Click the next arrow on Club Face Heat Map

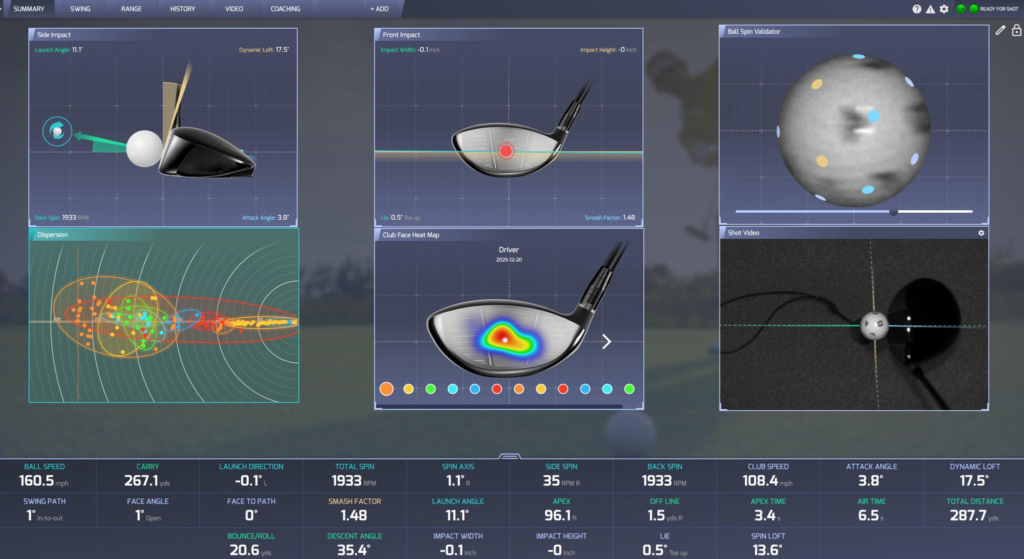tap(606, 342)
